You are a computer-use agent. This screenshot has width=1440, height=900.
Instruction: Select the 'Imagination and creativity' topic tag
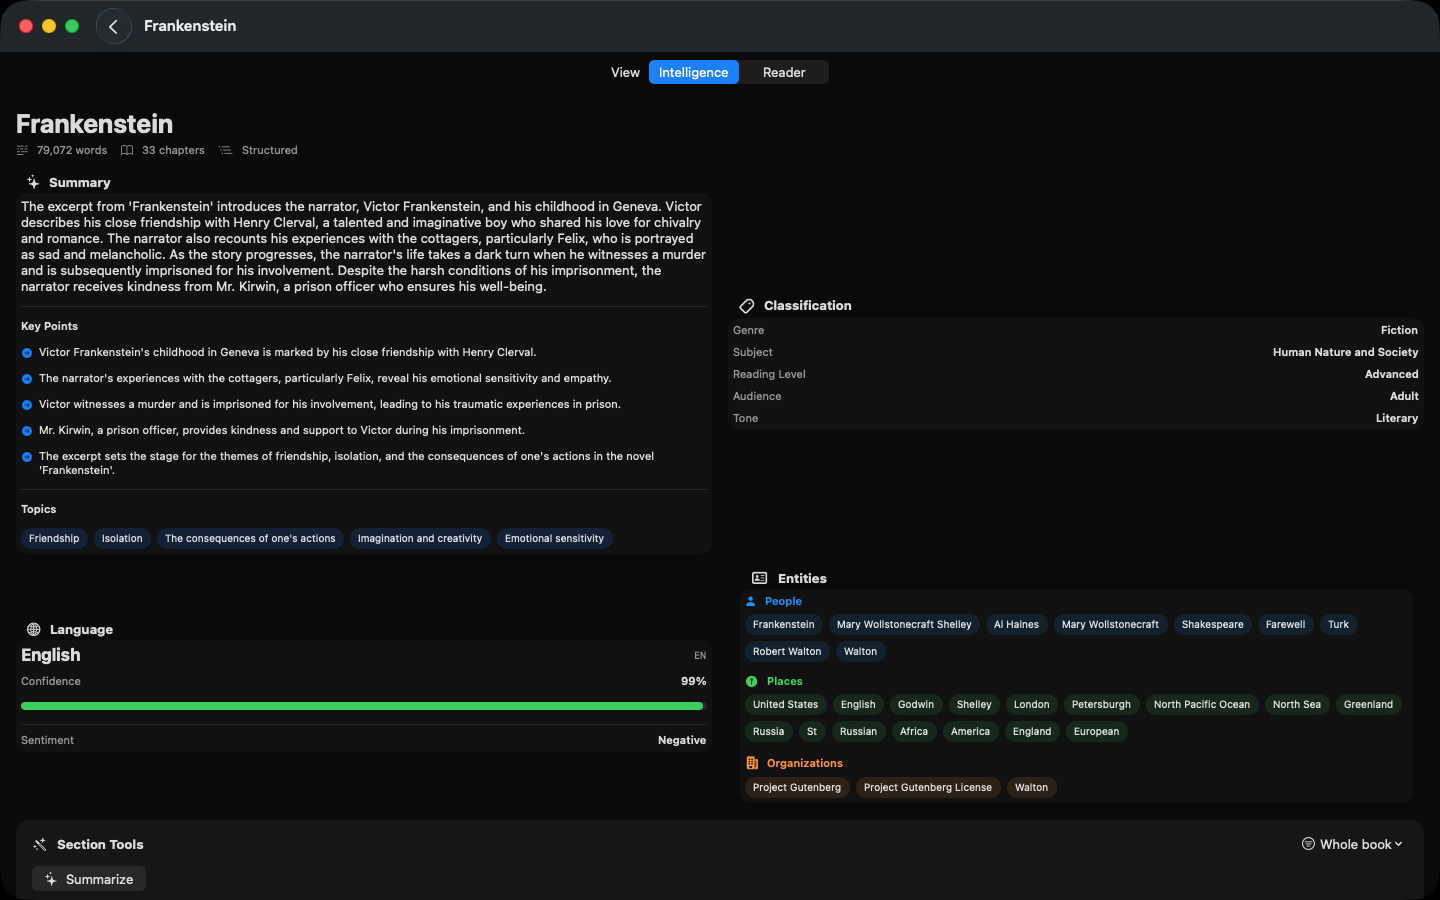tap(420, 538)
